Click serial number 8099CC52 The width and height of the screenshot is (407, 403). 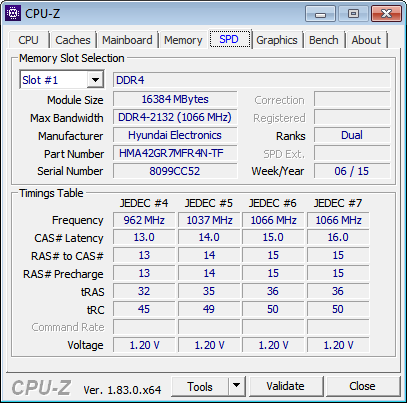coord(175,171)
